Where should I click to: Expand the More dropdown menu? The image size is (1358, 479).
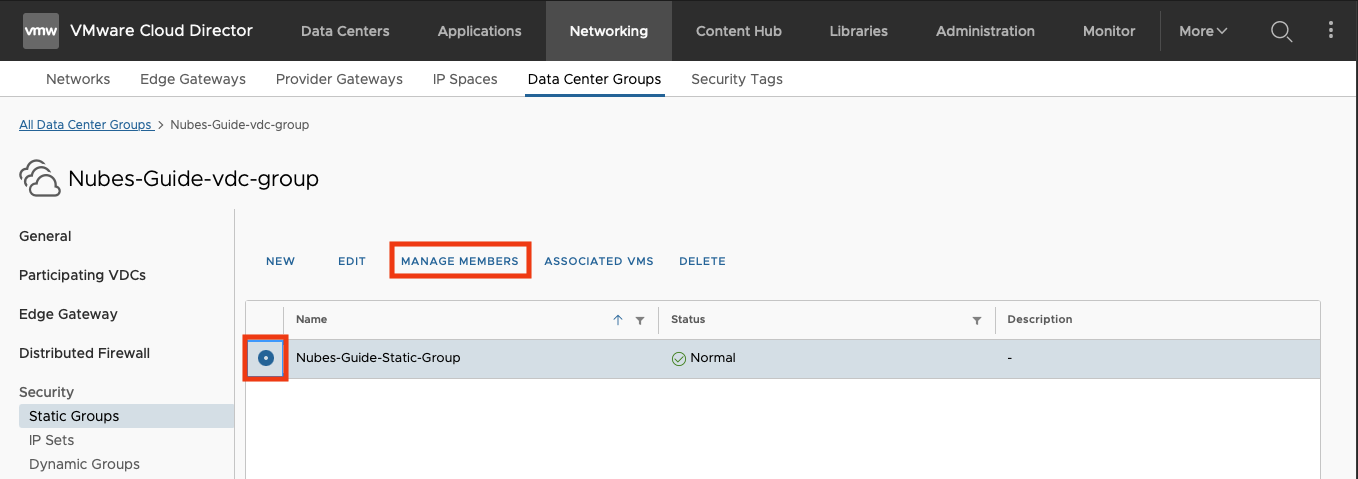pyautogui.click(x=1203, y=31)
